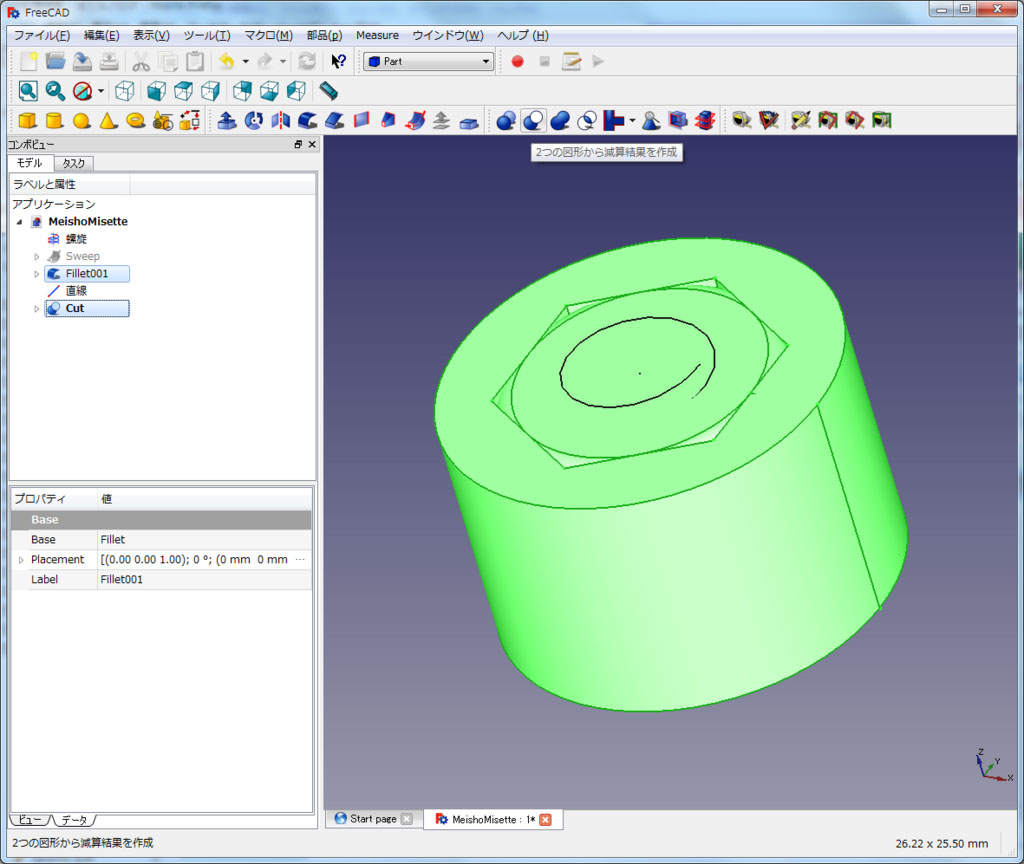Expand the Fillet001 tree item
Viewport: 1024px width, 864px height.
(x=37, y=274)
